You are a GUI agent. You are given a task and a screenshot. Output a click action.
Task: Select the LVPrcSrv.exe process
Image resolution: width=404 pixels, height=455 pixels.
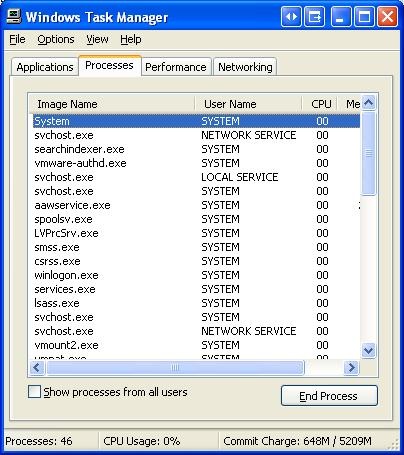click(196, 233)
